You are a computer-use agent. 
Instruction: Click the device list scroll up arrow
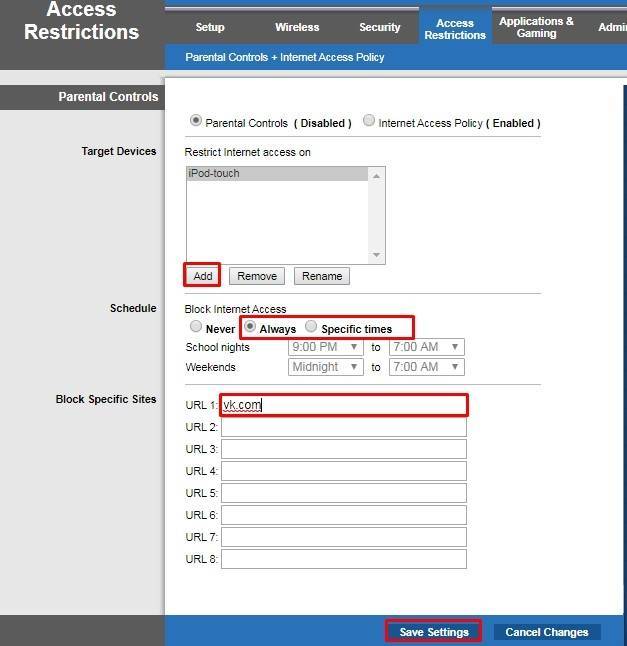(x=376, y=176)
